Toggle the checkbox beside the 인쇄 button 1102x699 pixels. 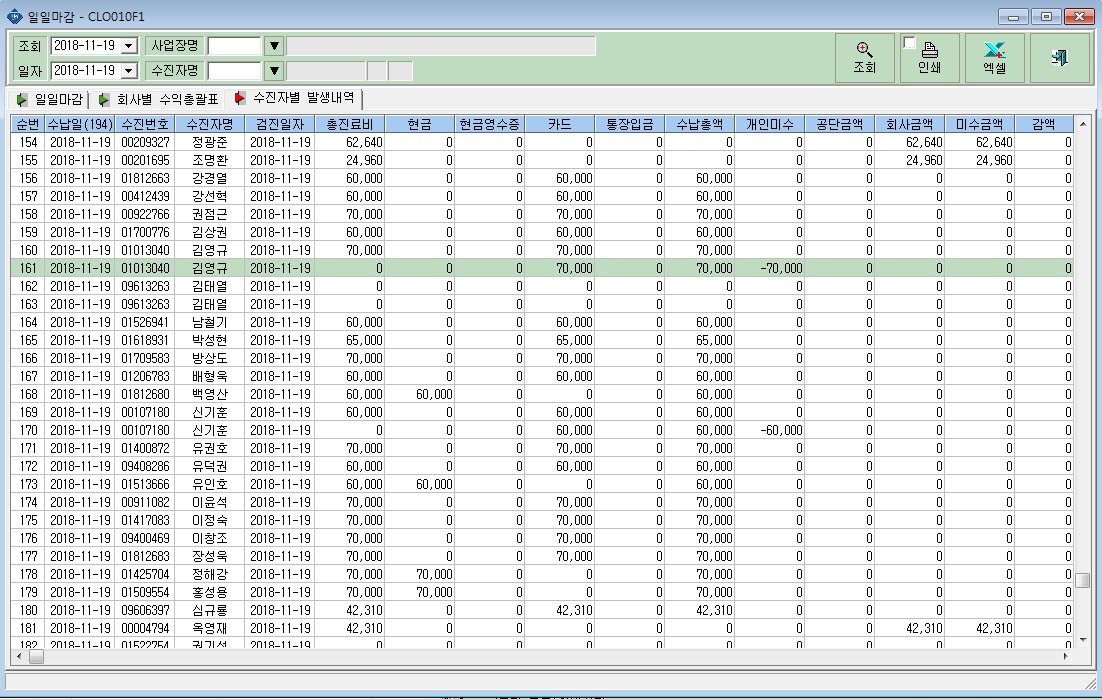point(909,43)
